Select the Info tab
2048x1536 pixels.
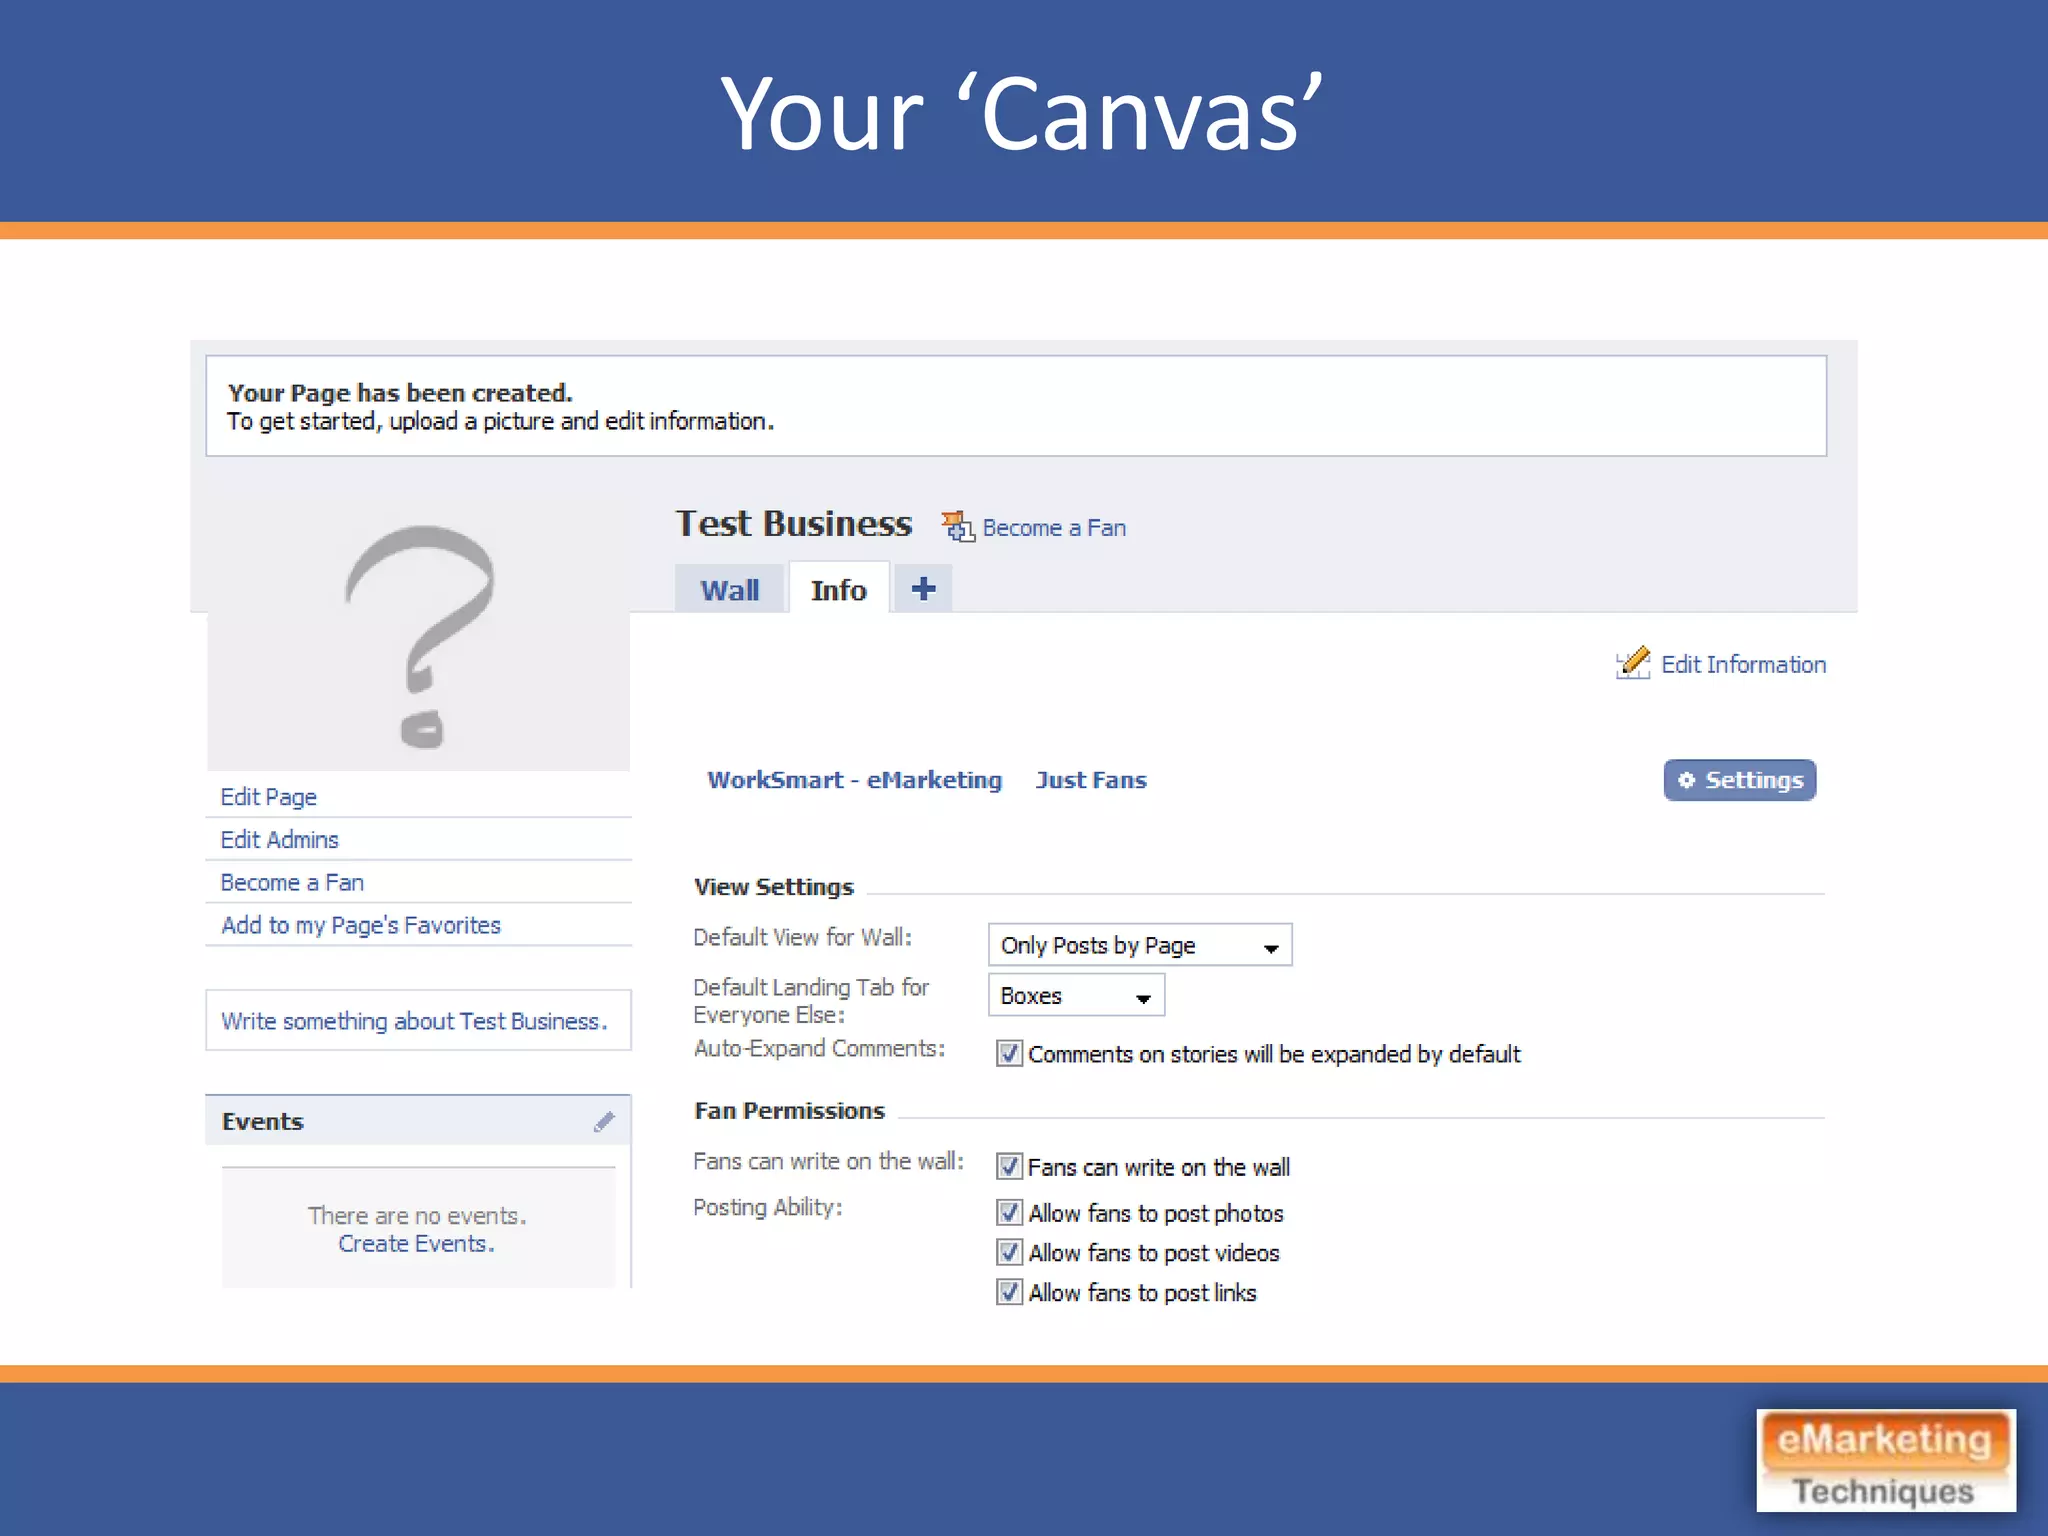[x=838, y=590]
